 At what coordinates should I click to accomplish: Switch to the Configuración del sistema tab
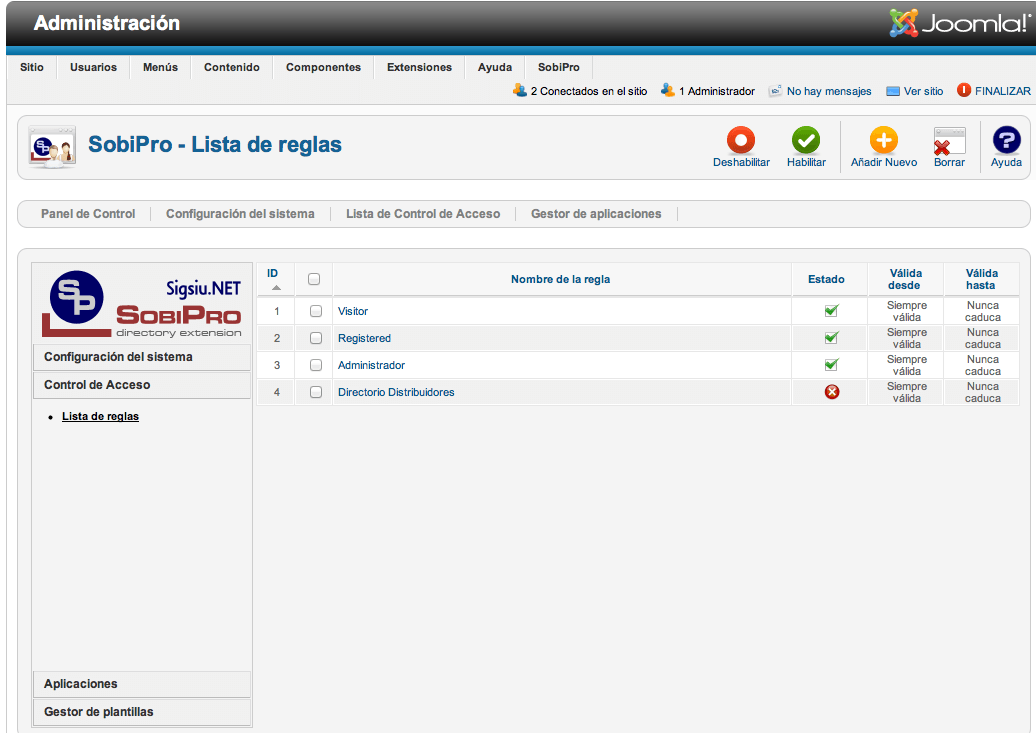240,214
